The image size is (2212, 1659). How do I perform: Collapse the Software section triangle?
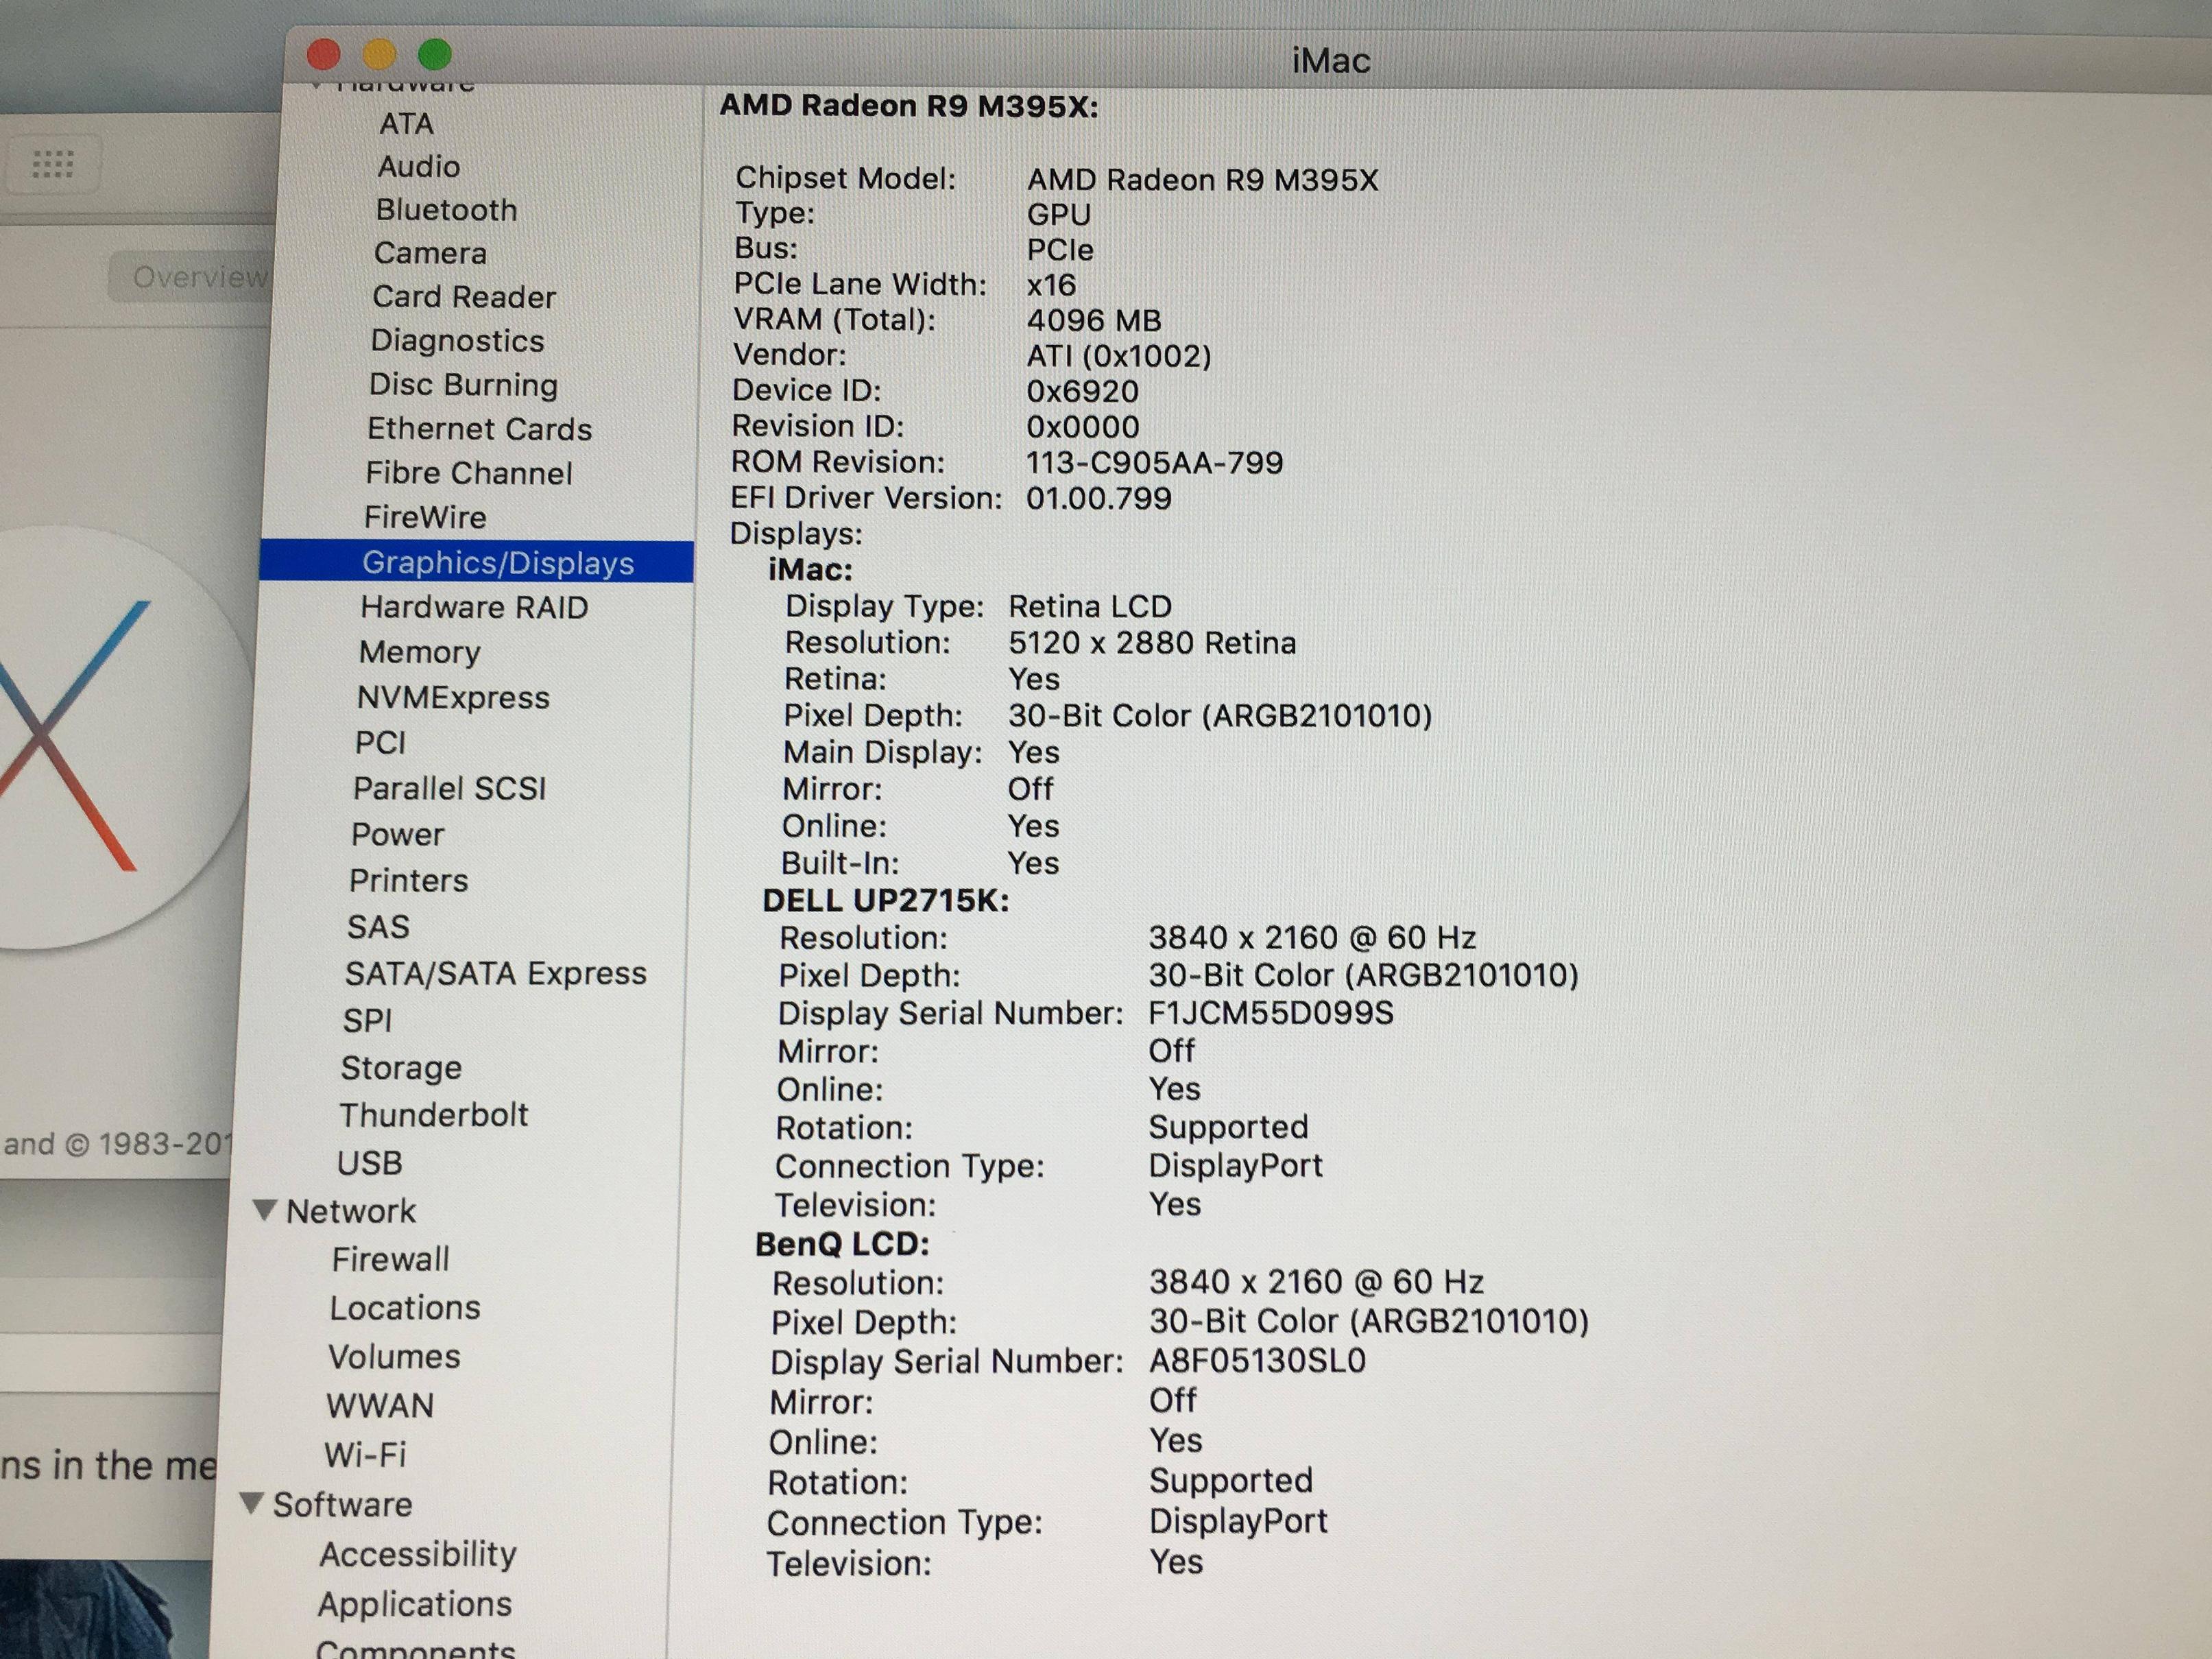click(252, 1502)
